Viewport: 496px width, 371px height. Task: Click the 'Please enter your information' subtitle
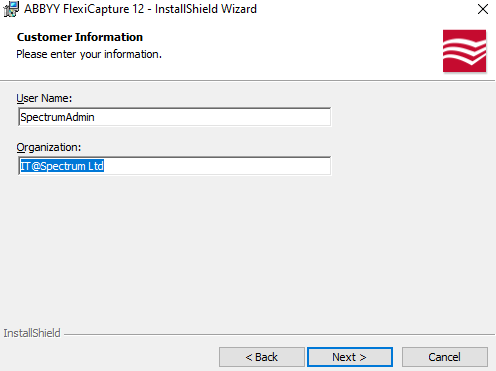[89, 54]
